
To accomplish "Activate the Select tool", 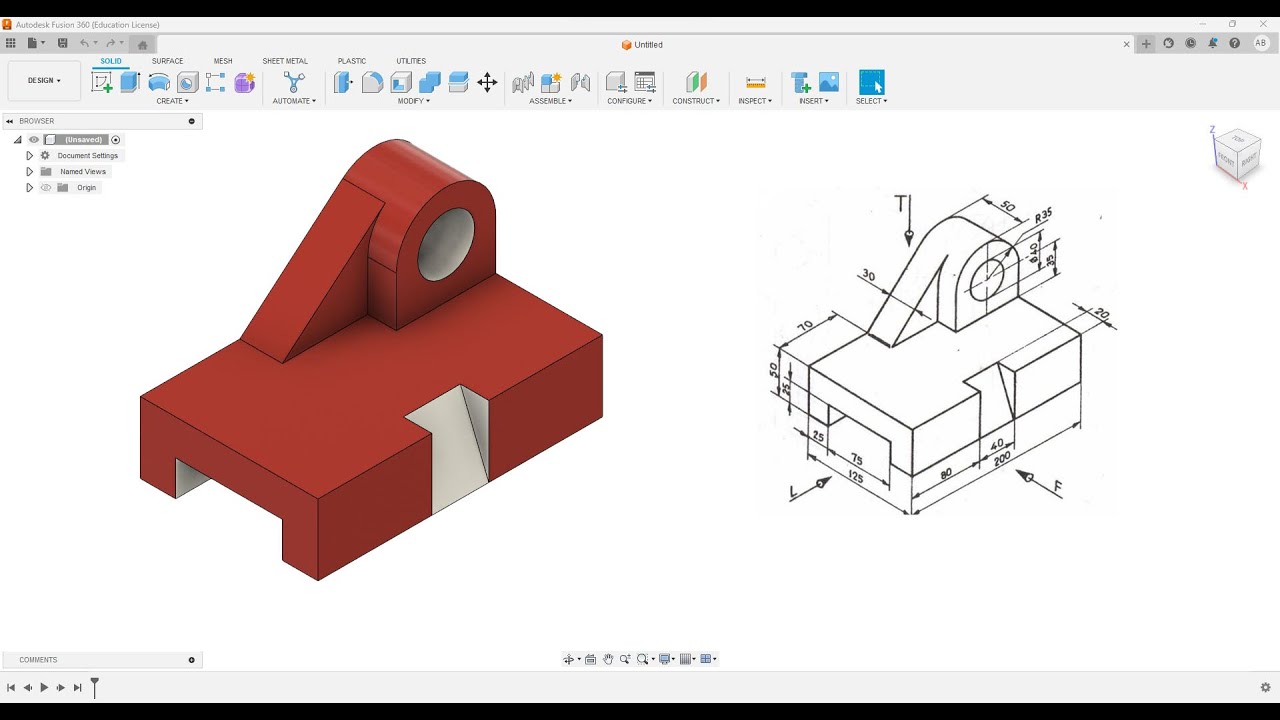I will click(872, 82).
